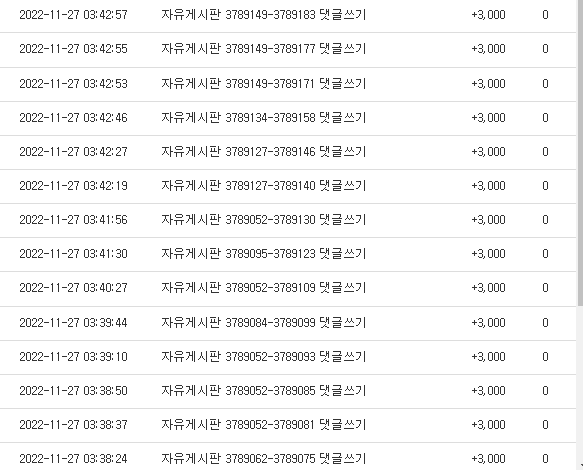Open the 3789149-3789177 댓글쓰기 entry
The height and width of the screenshot is (470, 583).
click(x=264, y=49)
